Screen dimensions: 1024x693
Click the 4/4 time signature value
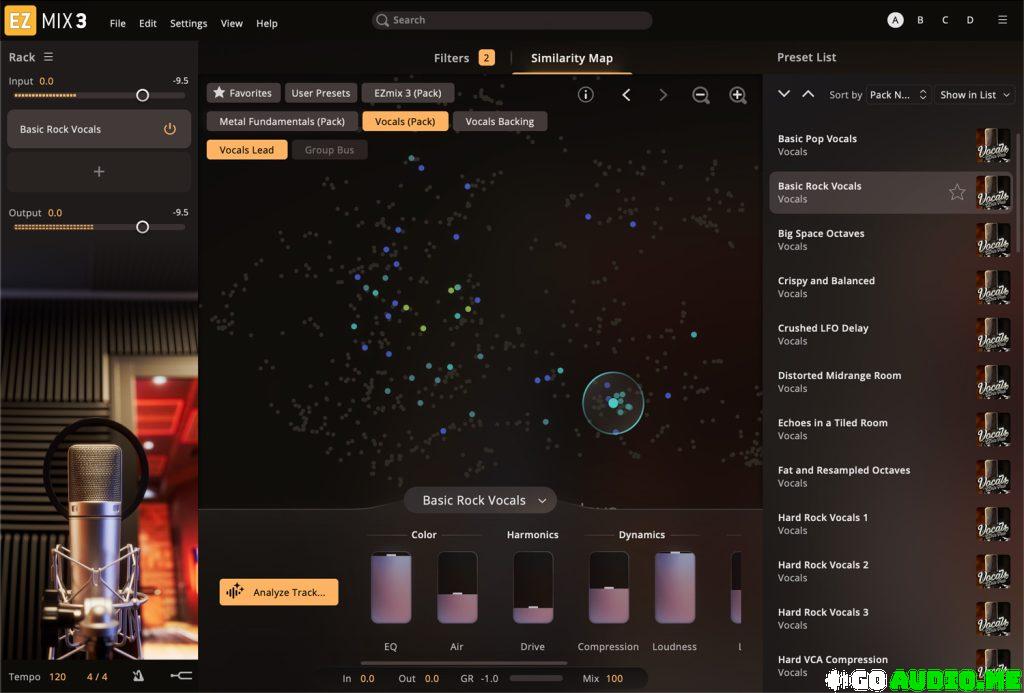97,677
